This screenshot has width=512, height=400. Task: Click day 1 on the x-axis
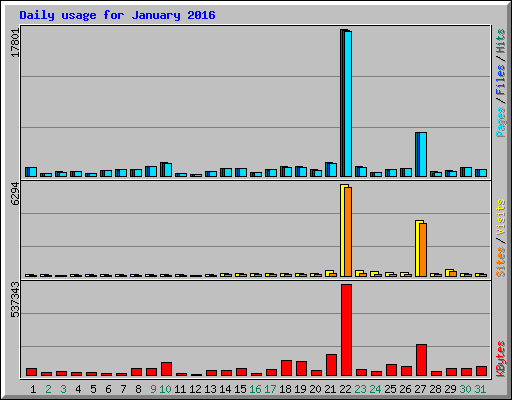click(33, 389)
